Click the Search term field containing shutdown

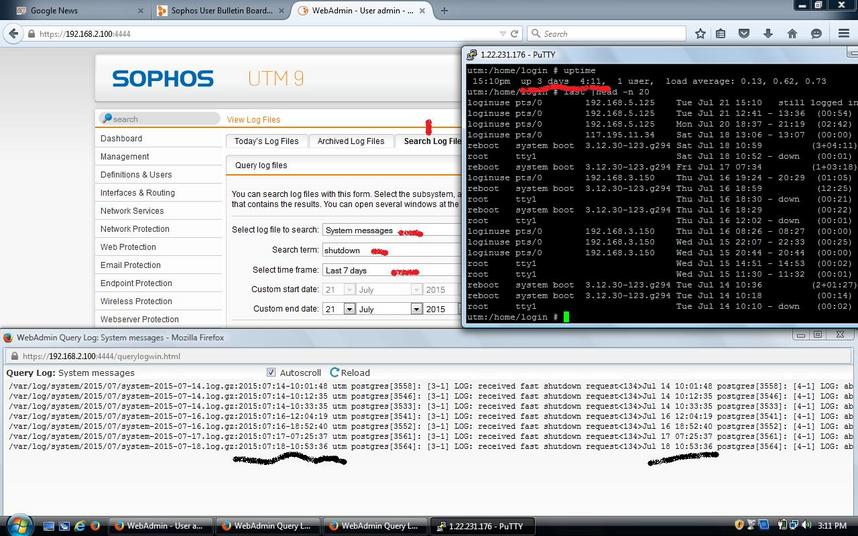click(x=392, y=250)
